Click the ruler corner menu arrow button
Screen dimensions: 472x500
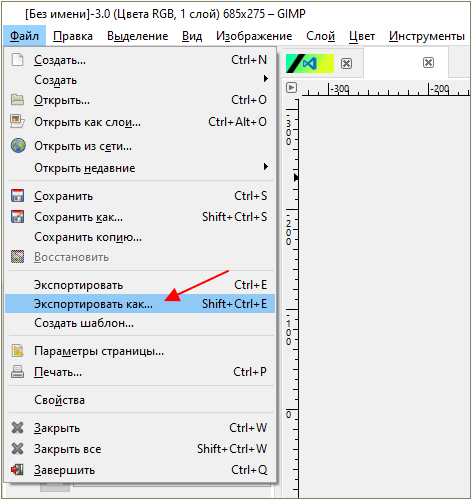pyautogui.click(x=291, y=88)
